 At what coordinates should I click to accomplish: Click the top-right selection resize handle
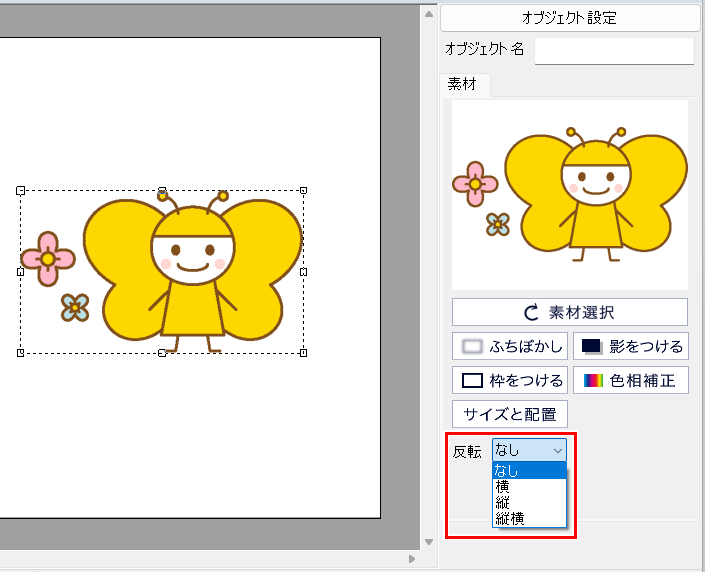pyautogui.click(x=303, y=191)
